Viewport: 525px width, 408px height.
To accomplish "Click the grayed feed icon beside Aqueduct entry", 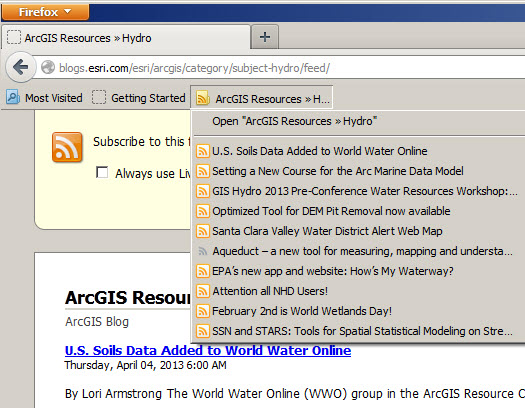I will [x=203, y=251].
